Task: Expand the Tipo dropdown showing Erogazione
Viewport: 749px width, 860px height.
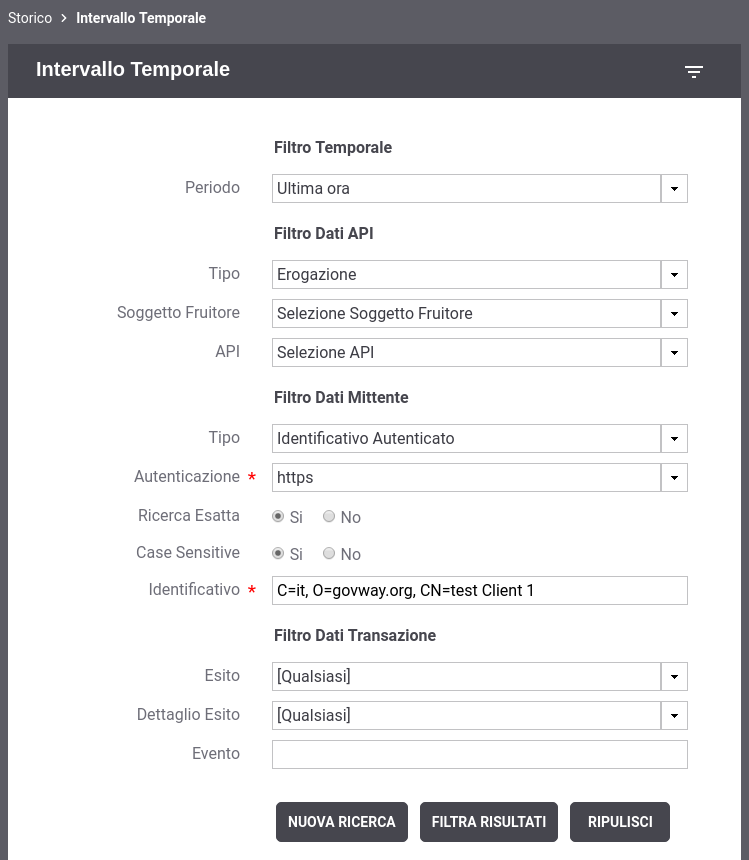Action: [x=479, y=274]
